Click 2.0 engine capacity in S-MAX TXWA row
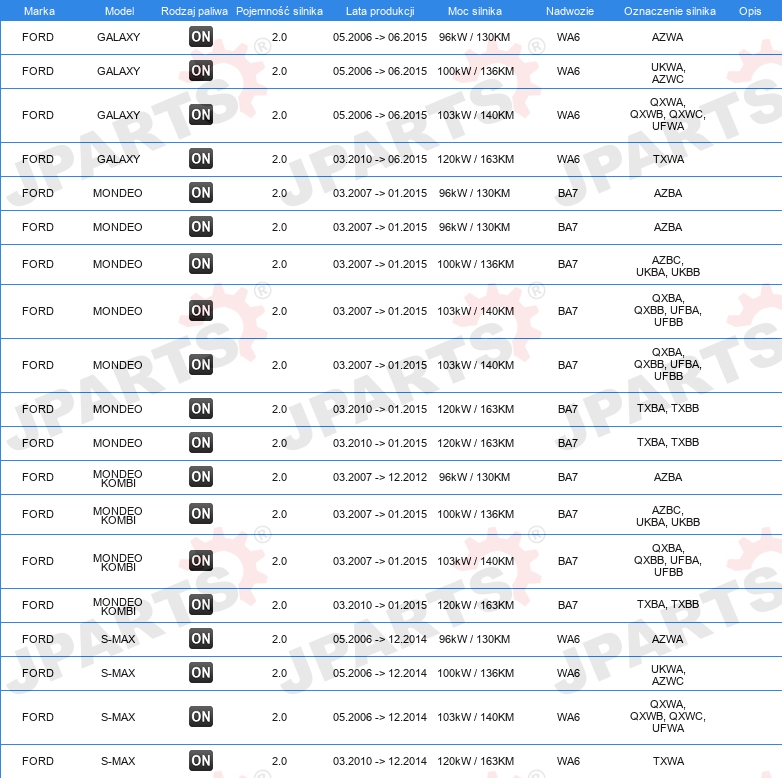 279,761
